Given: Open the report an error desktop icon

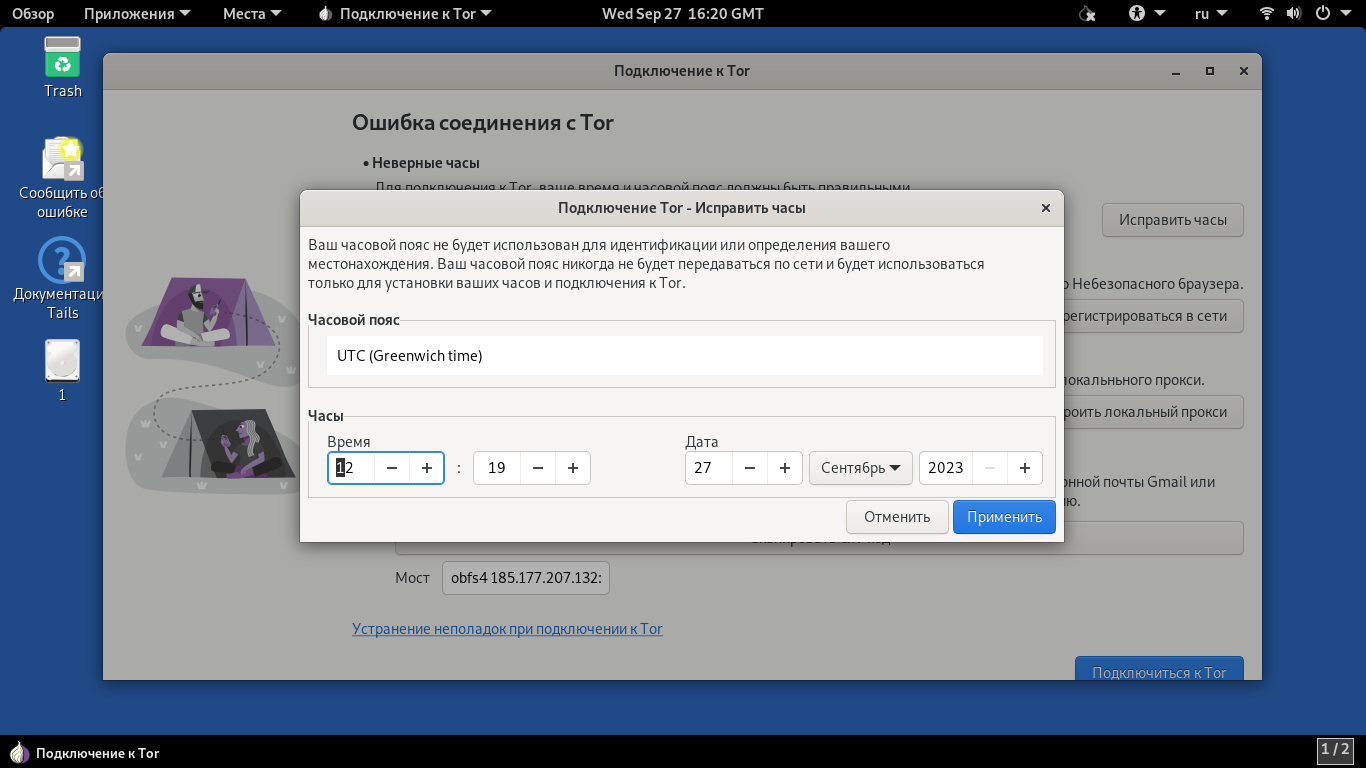Looking at the screenshot, I should coord(62,161).
